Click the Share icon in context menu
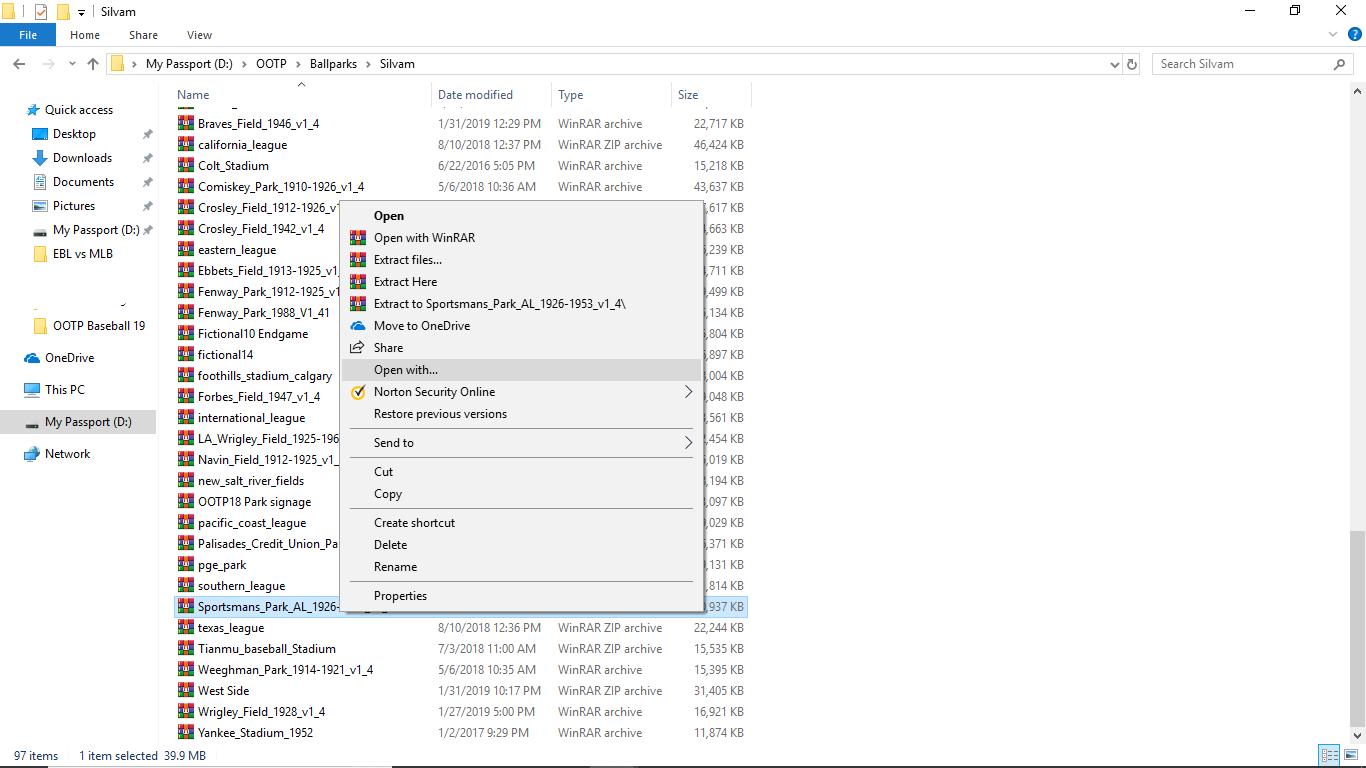 click(358, 348)
